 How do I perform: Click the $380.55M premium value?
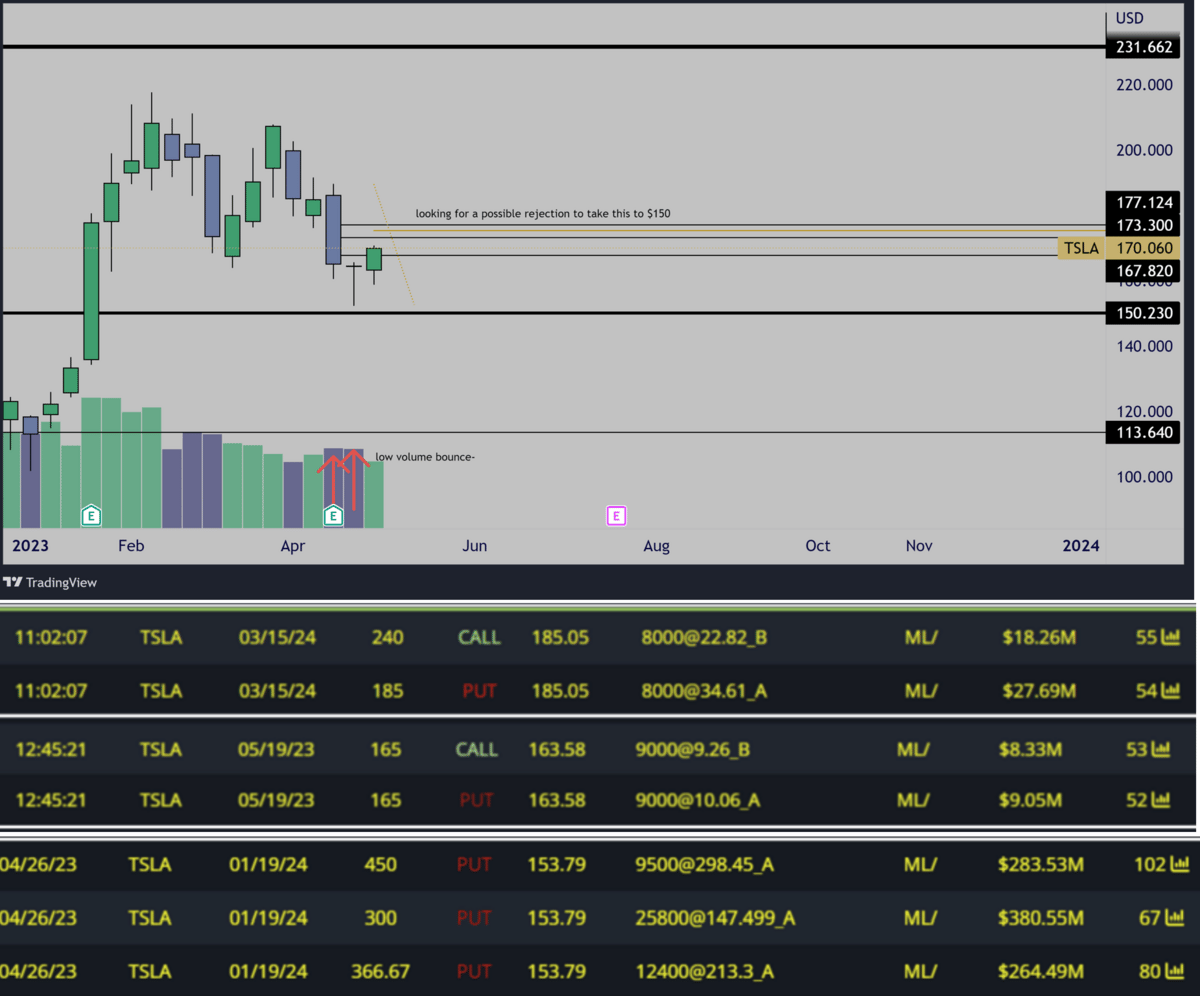coord(1041,917)
